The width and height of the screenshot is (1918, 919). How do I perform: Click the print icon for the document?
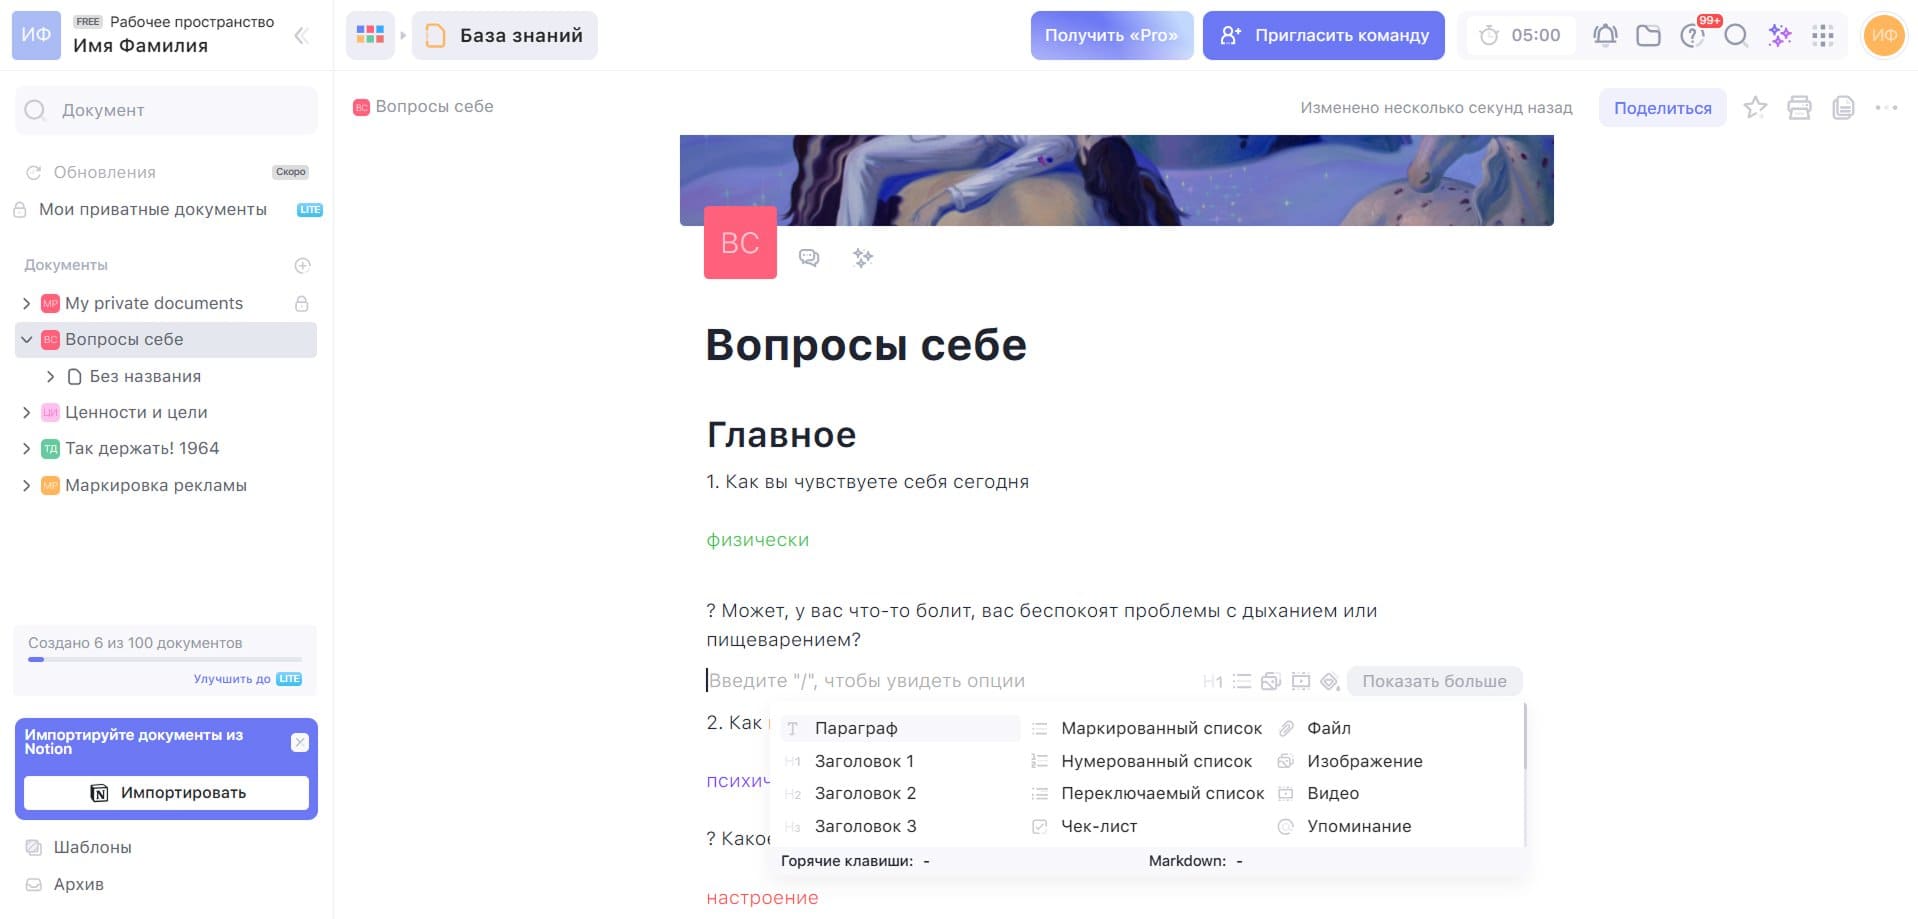point(1799,108)
